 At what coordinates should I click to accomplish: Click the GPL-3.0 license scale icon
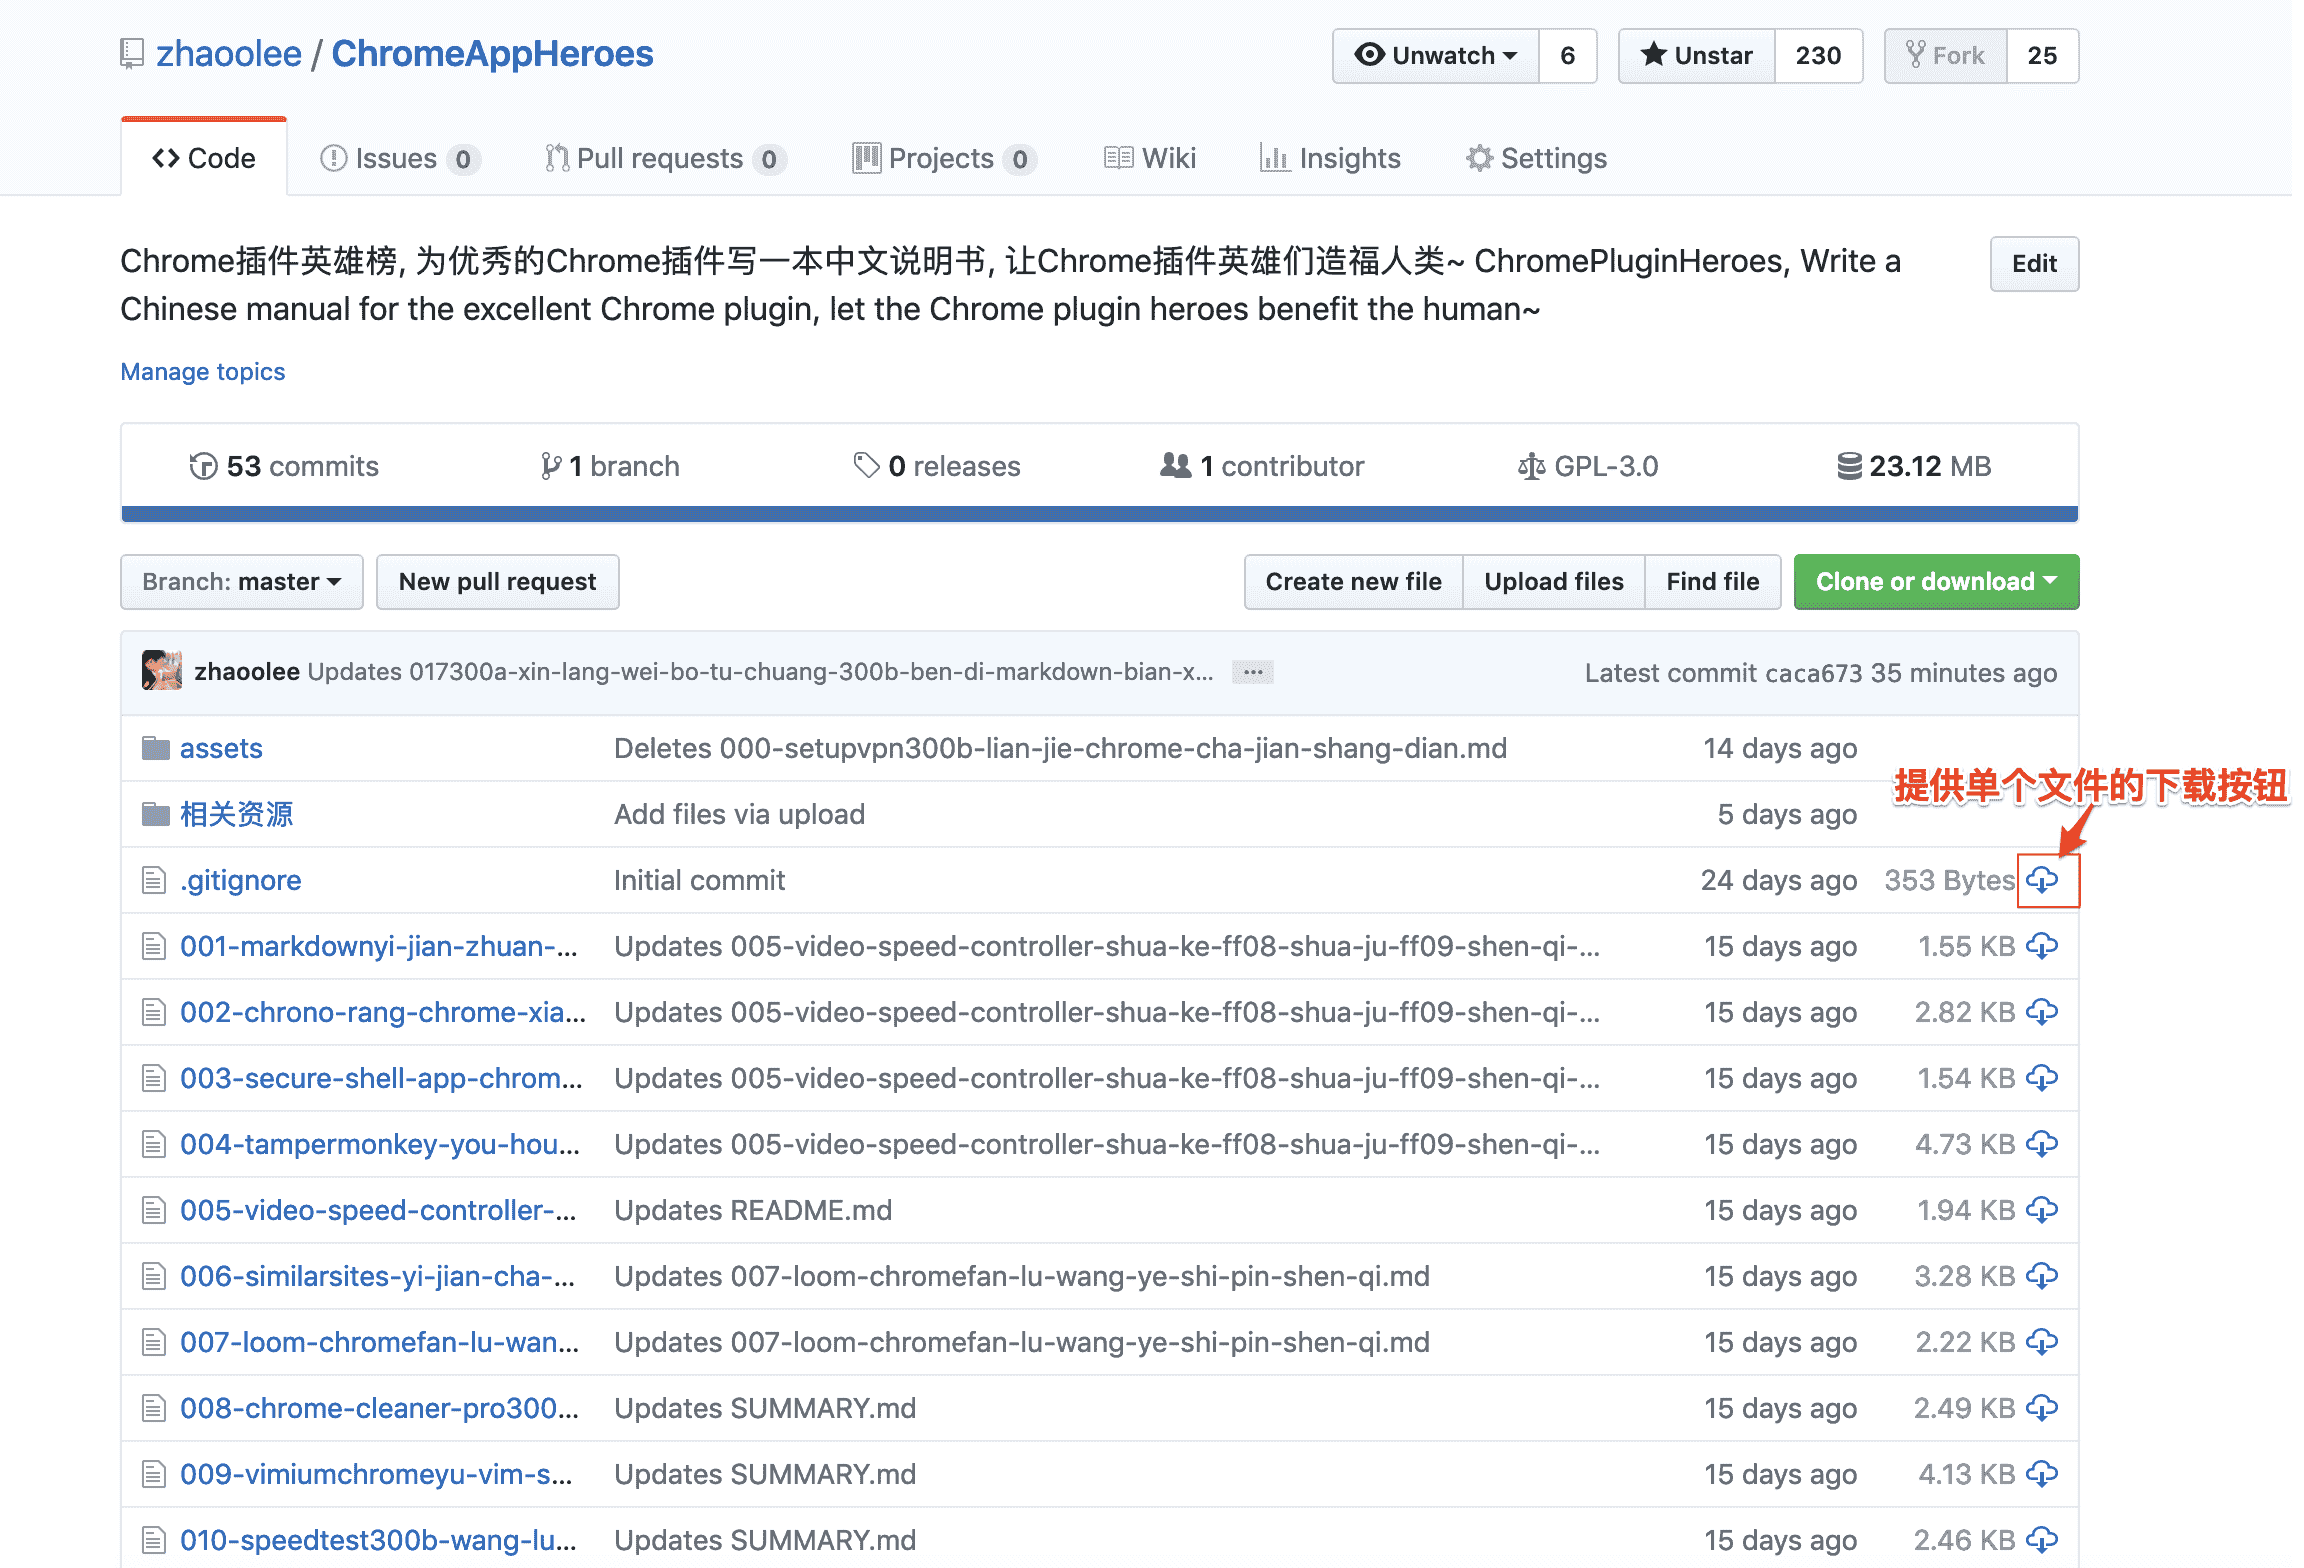click(x=1530, y=466)
